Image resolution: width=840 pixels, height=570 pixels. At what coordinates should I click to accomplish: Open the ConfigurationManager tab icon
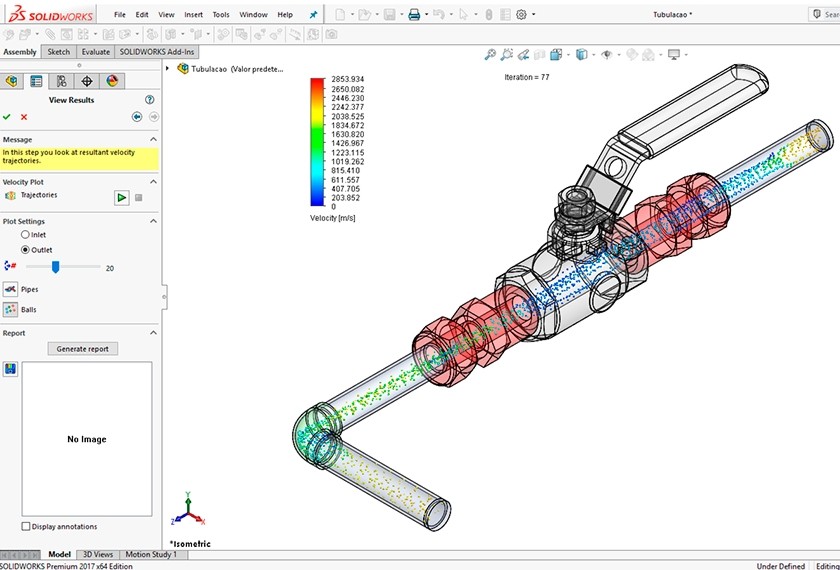click(61, 82)
